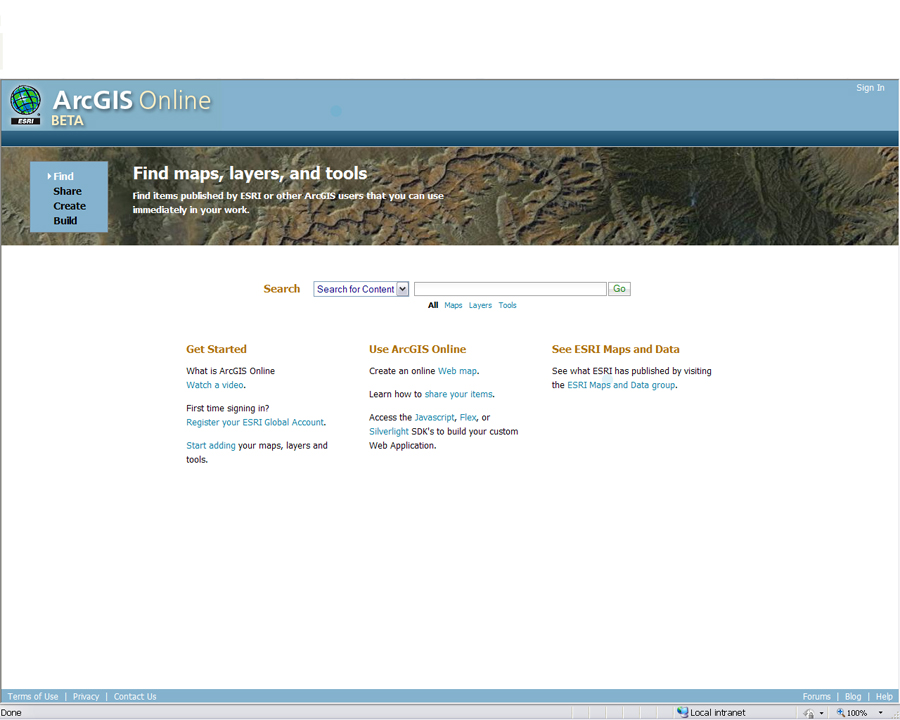Image resolution: width=900 pixels, height=720 pixels.
Task: Open the zoom level dropdown arrow
Action: 880,713
